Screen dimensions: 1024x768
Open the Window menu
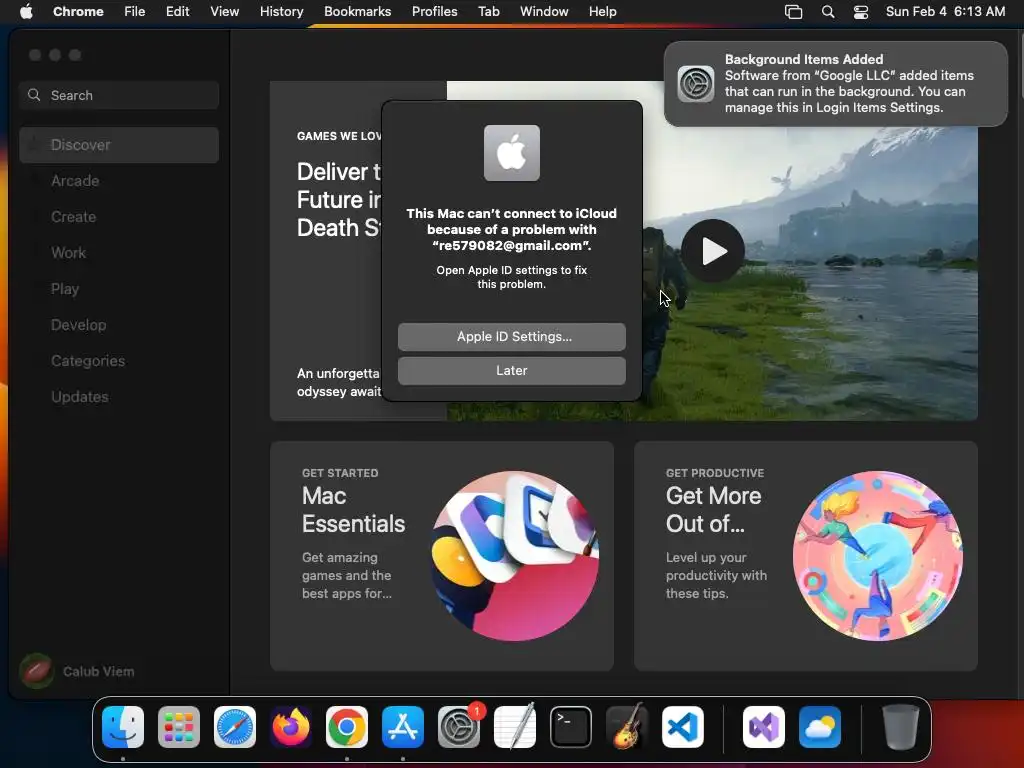(544, 12)
